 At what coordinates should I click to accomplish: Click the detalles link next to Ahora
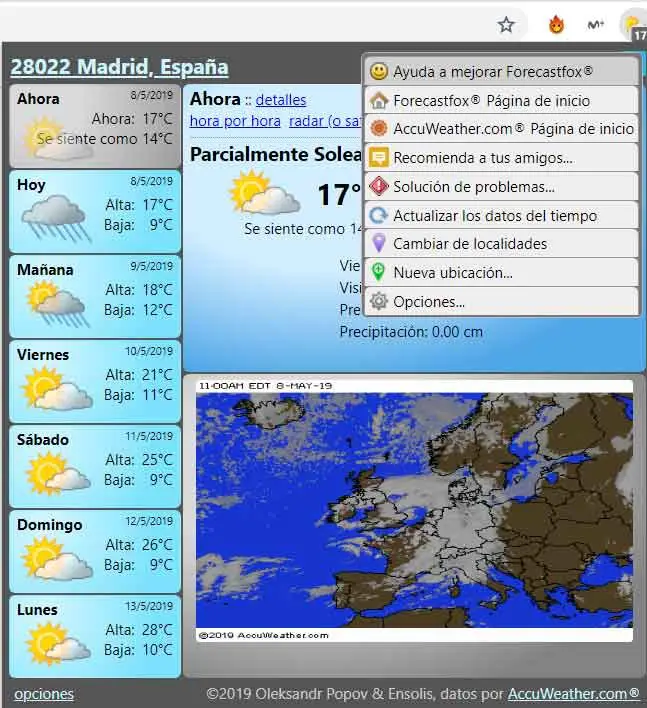281,100
